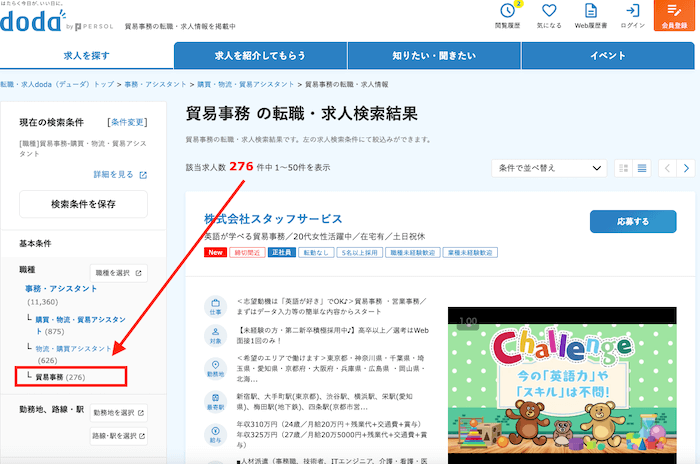This screenshot has height=464, width=700.
Task: Open 購買・物流・貿易アシスタント (875) sidebar item
Action: (80, 325)
